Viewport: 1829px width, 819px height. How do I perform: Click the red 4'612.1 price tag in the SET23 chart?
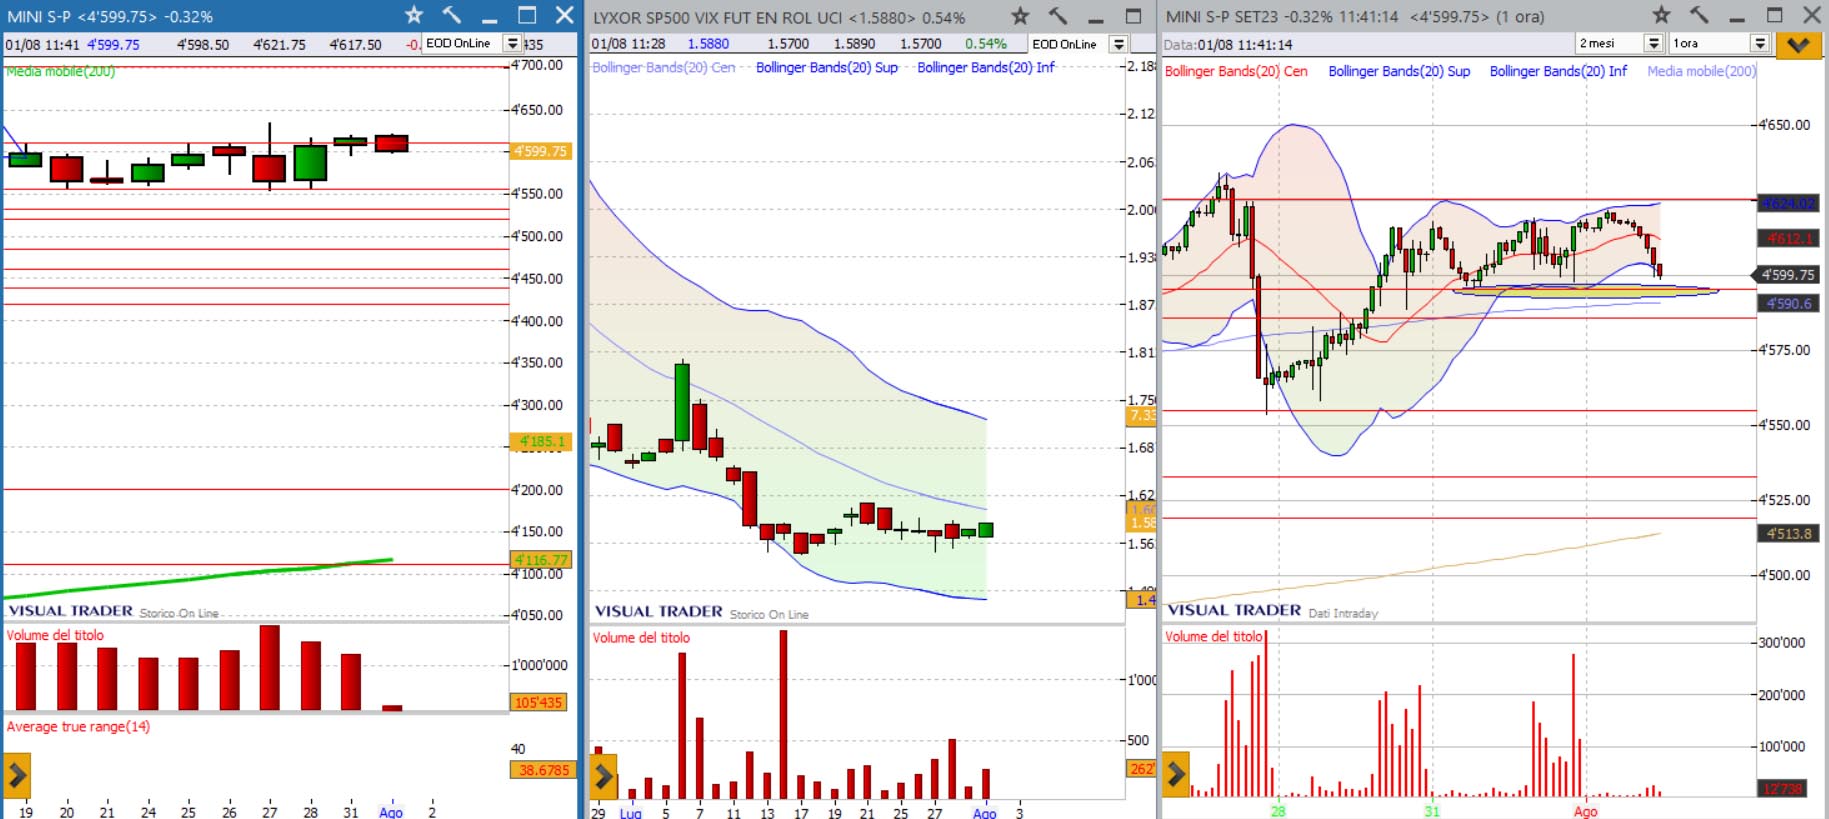pos(1787,238)
